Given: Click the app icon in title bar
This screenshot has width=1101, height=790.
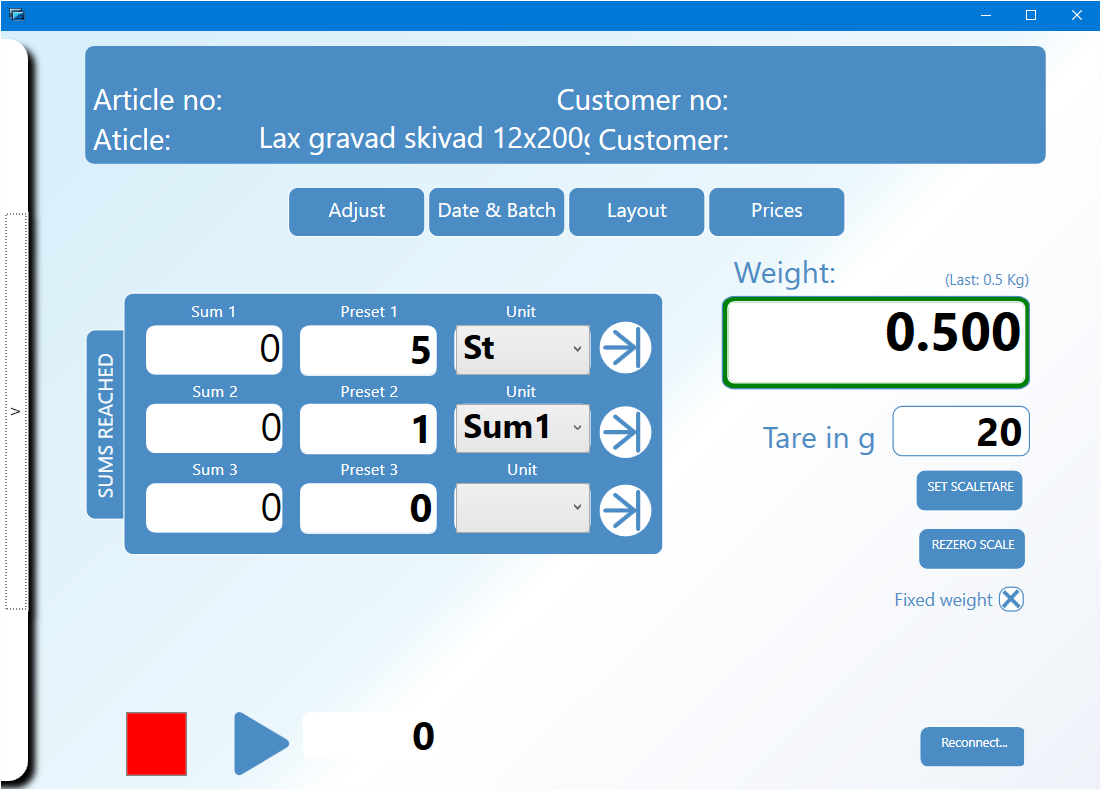Looking at the screenshot, I should [x=16, y=15].
